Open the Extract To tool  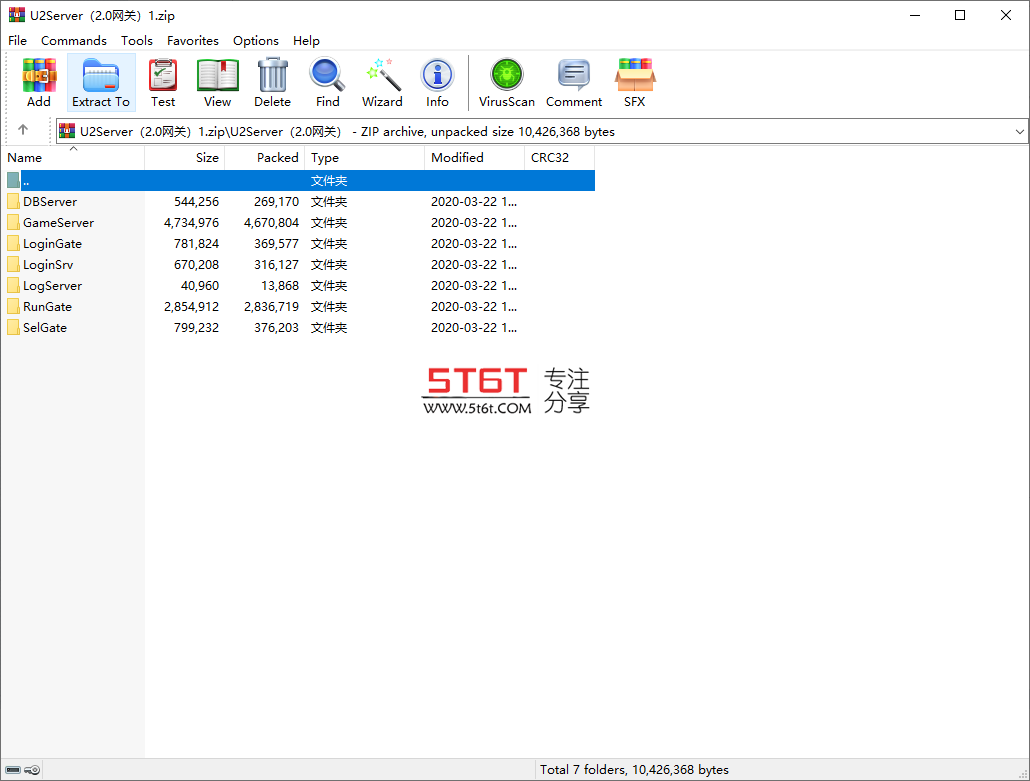coord(101,83)
